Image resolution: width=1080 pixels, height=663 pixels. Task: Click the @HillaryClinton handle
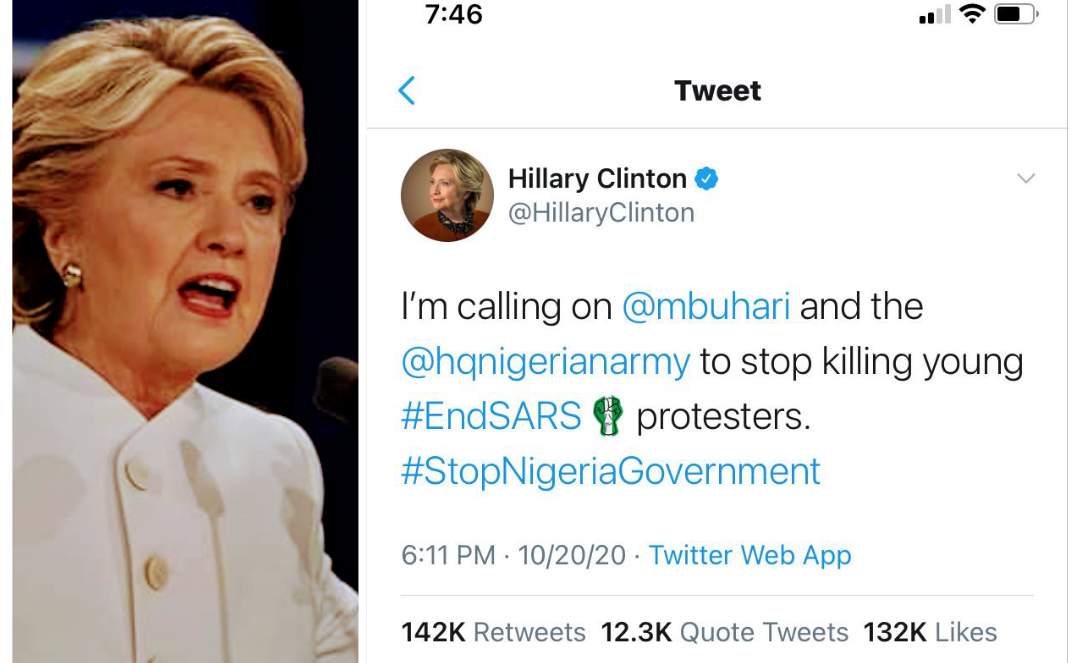601,213
